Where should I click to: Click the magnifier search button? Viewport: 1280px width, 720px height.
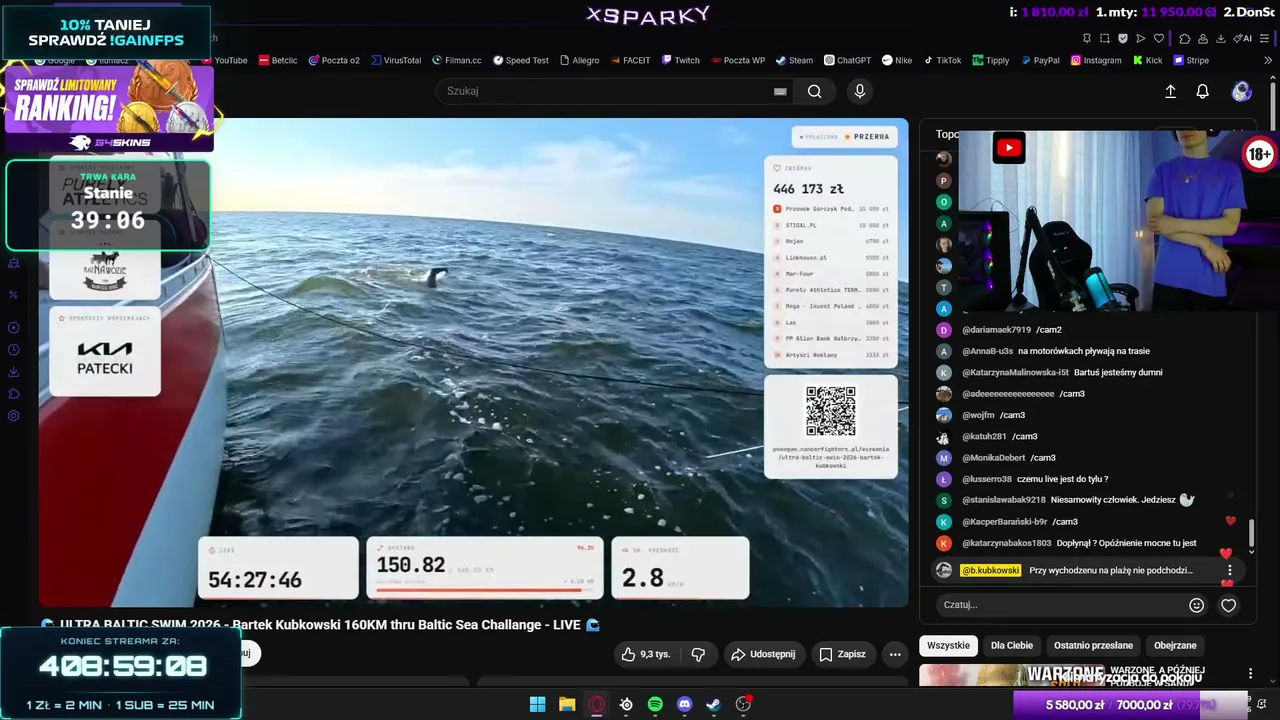(x=815, y=91)
